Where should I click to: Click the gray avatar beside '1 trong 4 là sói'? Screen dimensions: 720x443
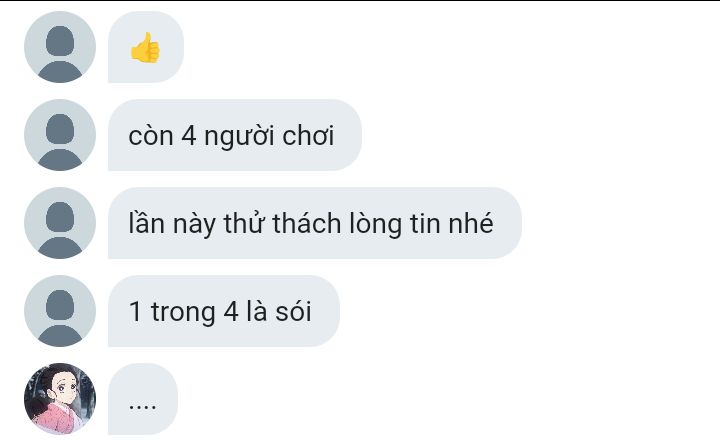[x=60, y=311]
